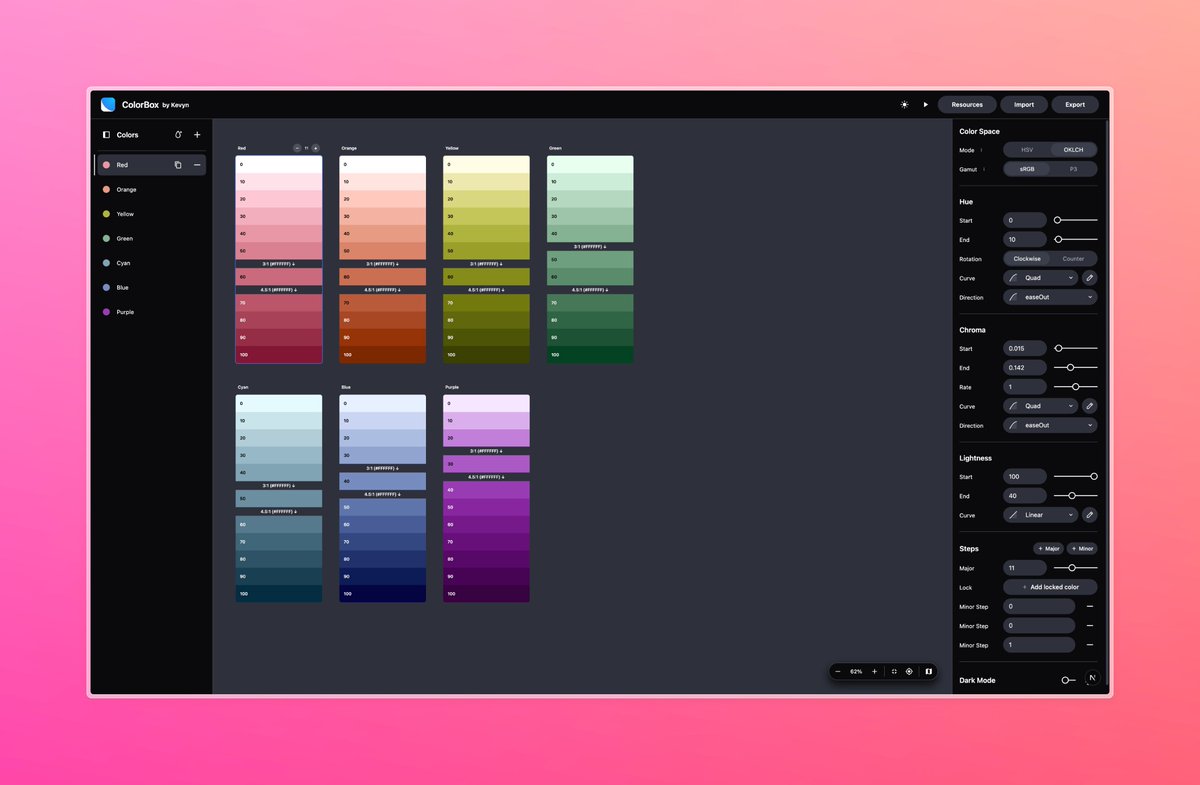The height and width of the screenshot is (785, 1200).
Task: Add a Minor step button
Action: pyautogui.click(x=1081, y=548)
